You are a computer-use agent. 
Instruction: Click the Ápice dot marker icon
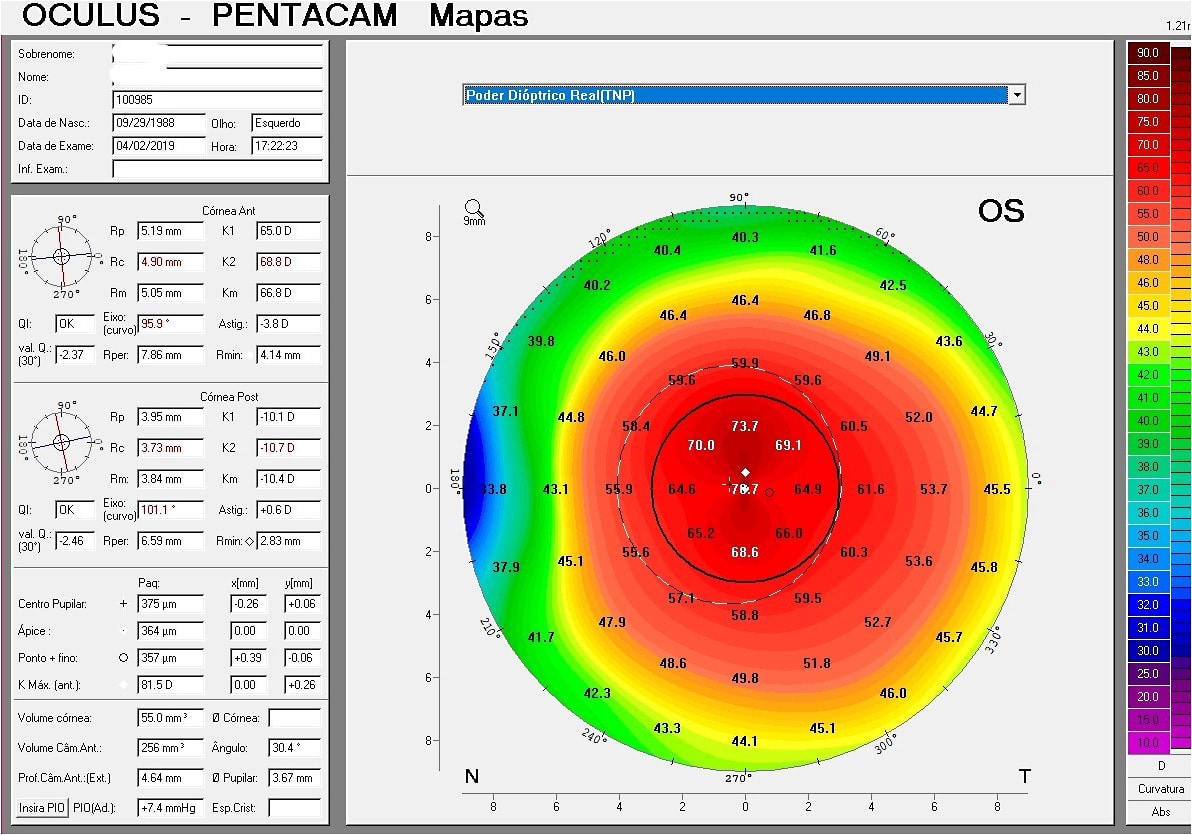tap(123, 631)
